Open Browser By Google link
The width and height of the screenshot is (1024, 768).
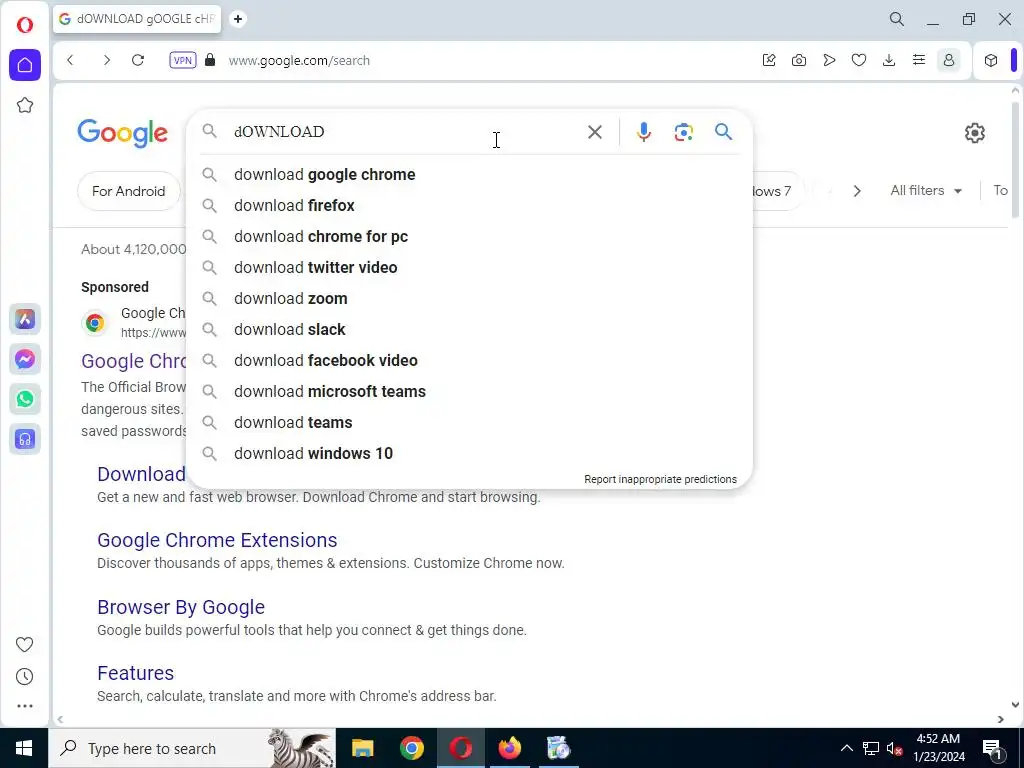click(x=181, y=607)
